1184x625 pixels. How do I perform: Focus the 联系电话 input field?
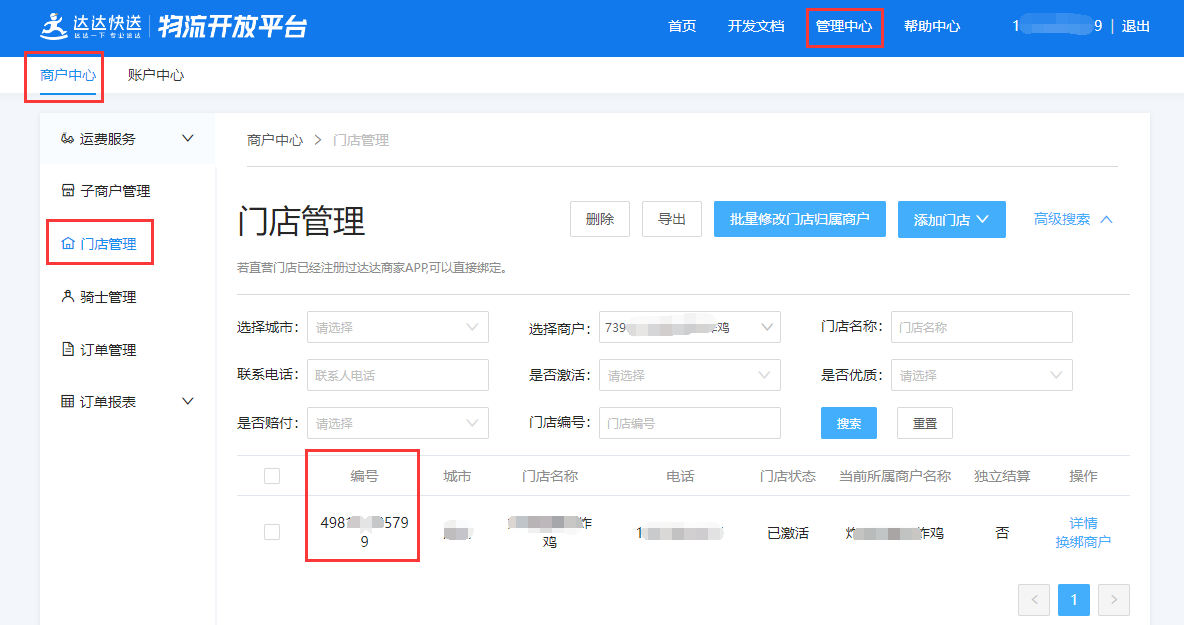(398, 375)
